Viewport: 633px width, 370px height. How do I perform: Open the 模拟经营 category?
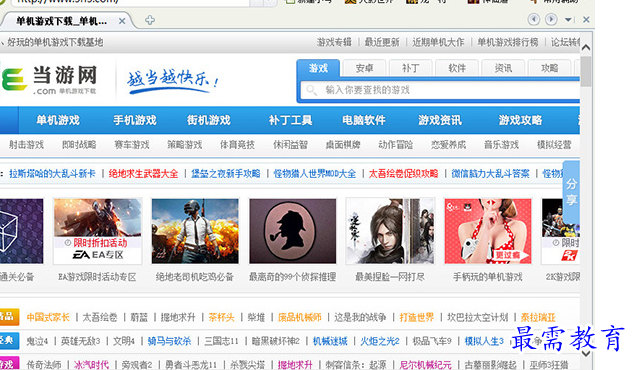click(554, 144)
